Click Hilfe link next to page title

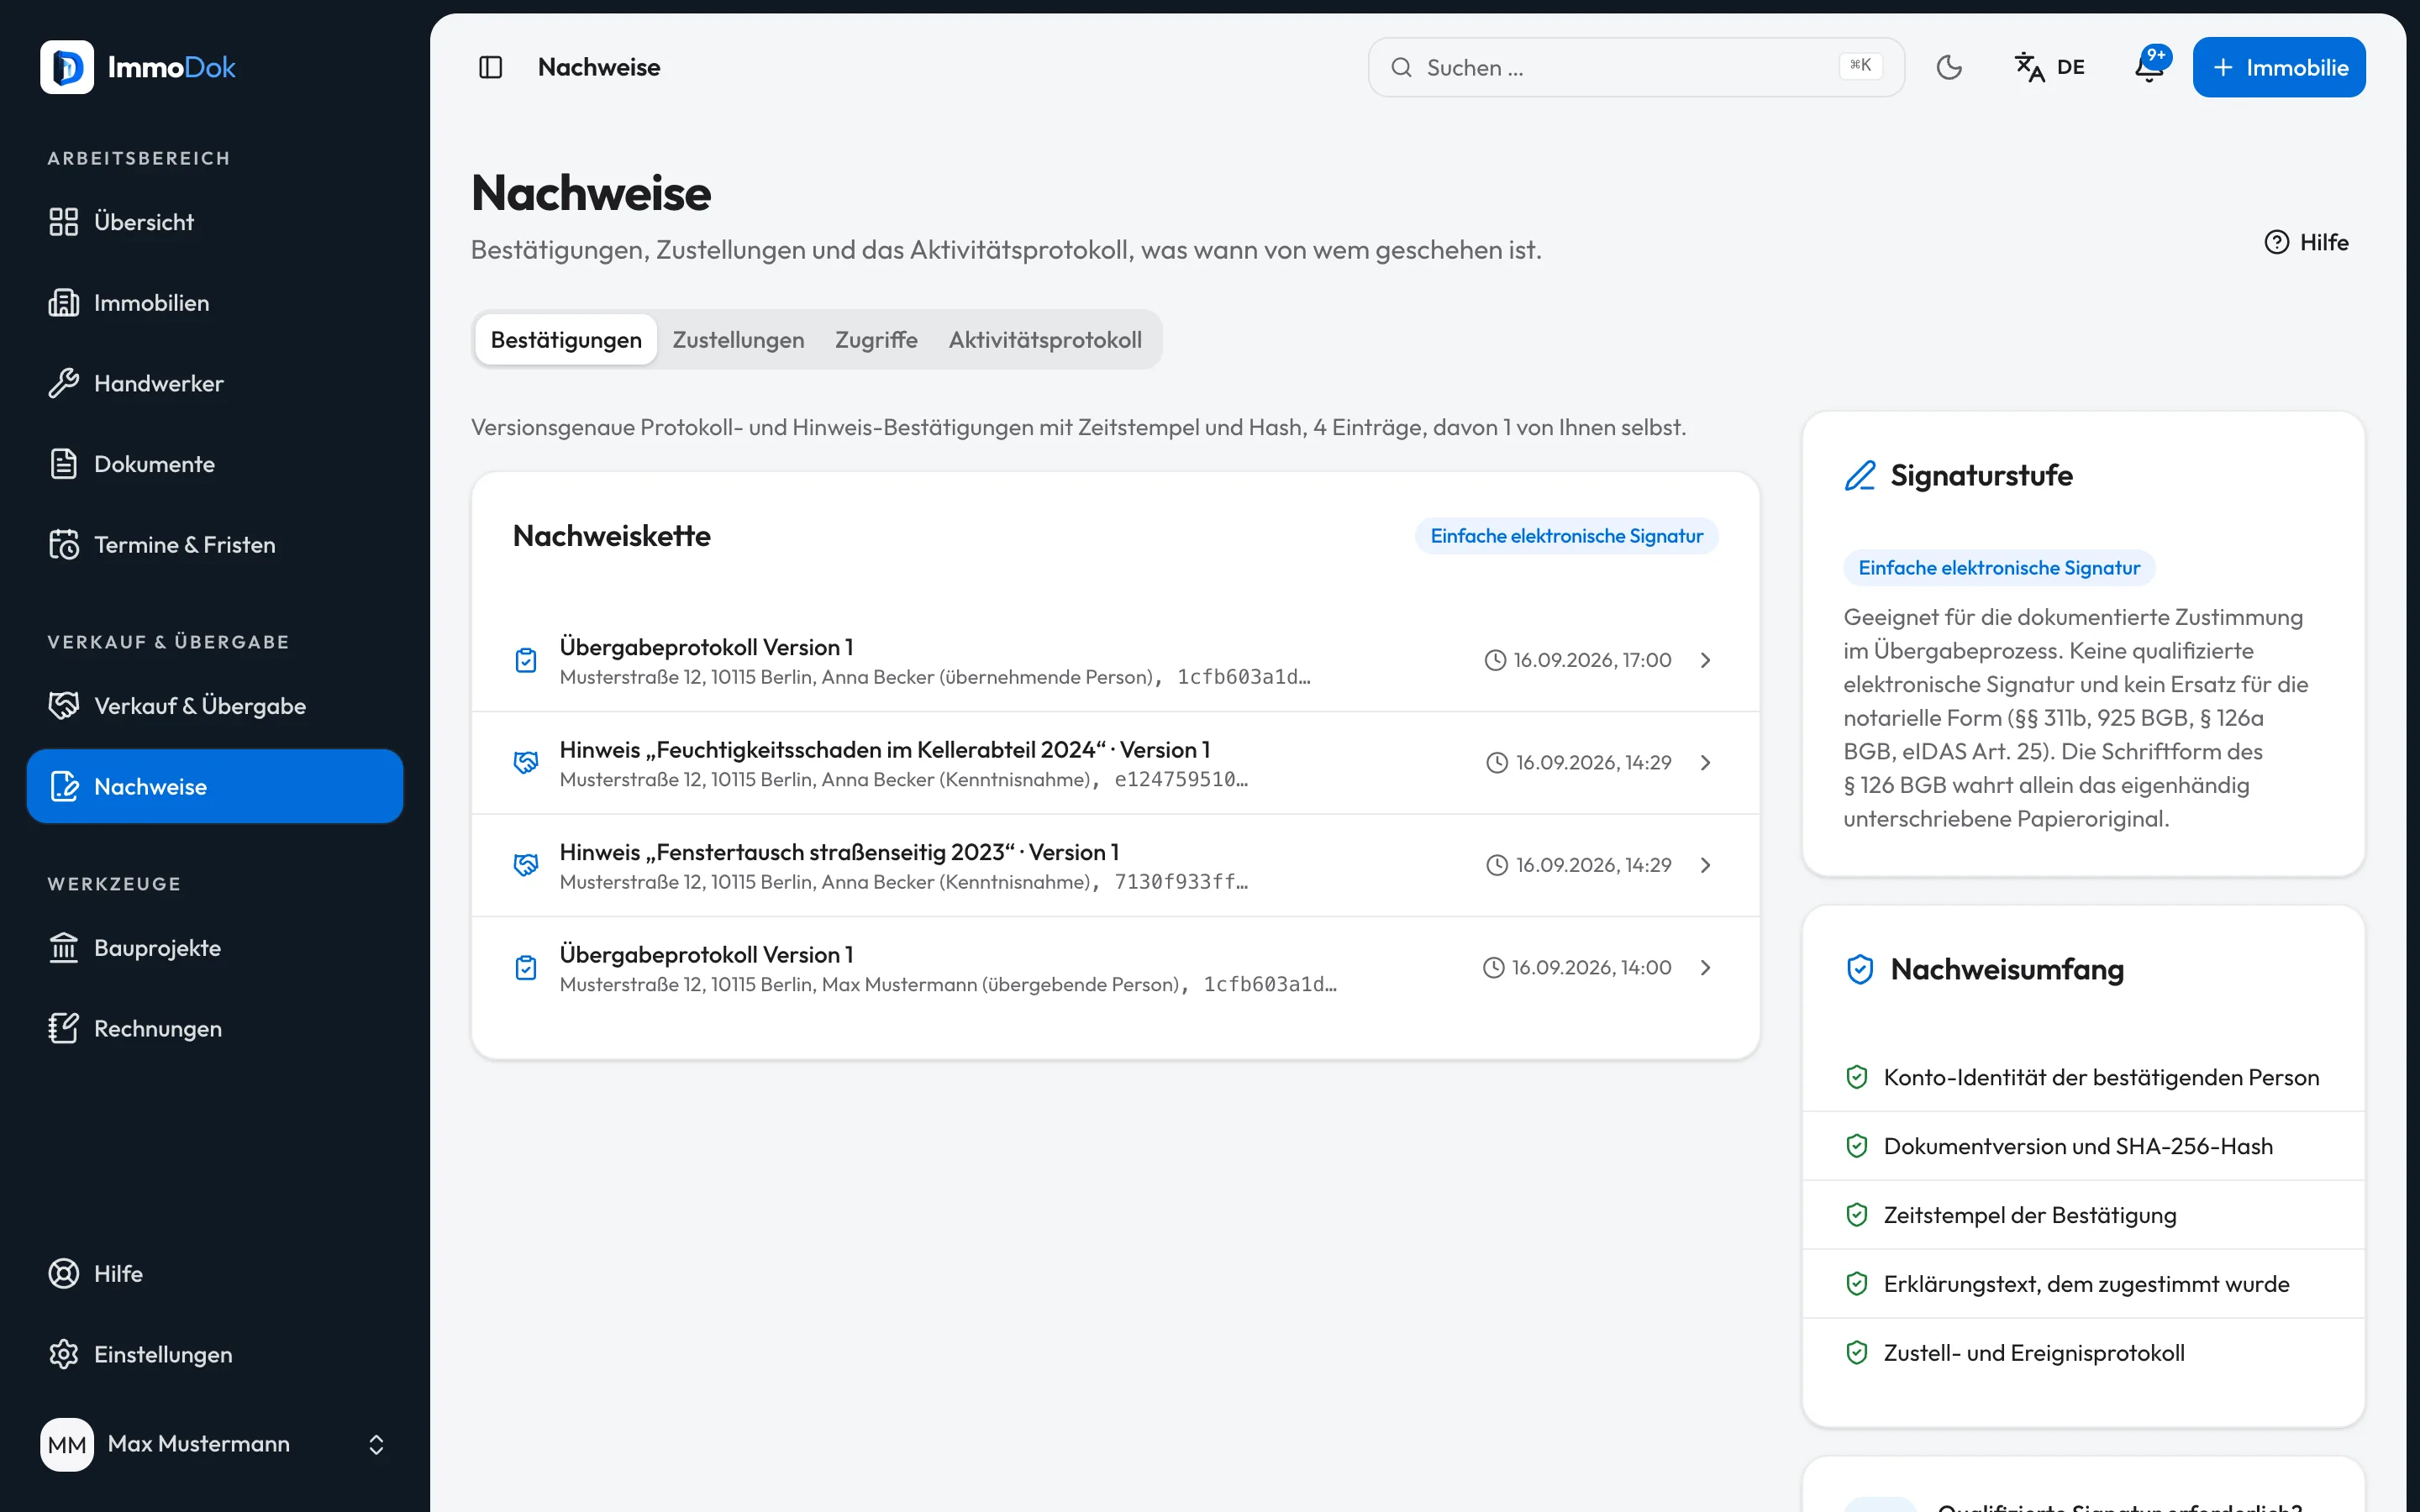2306,242
